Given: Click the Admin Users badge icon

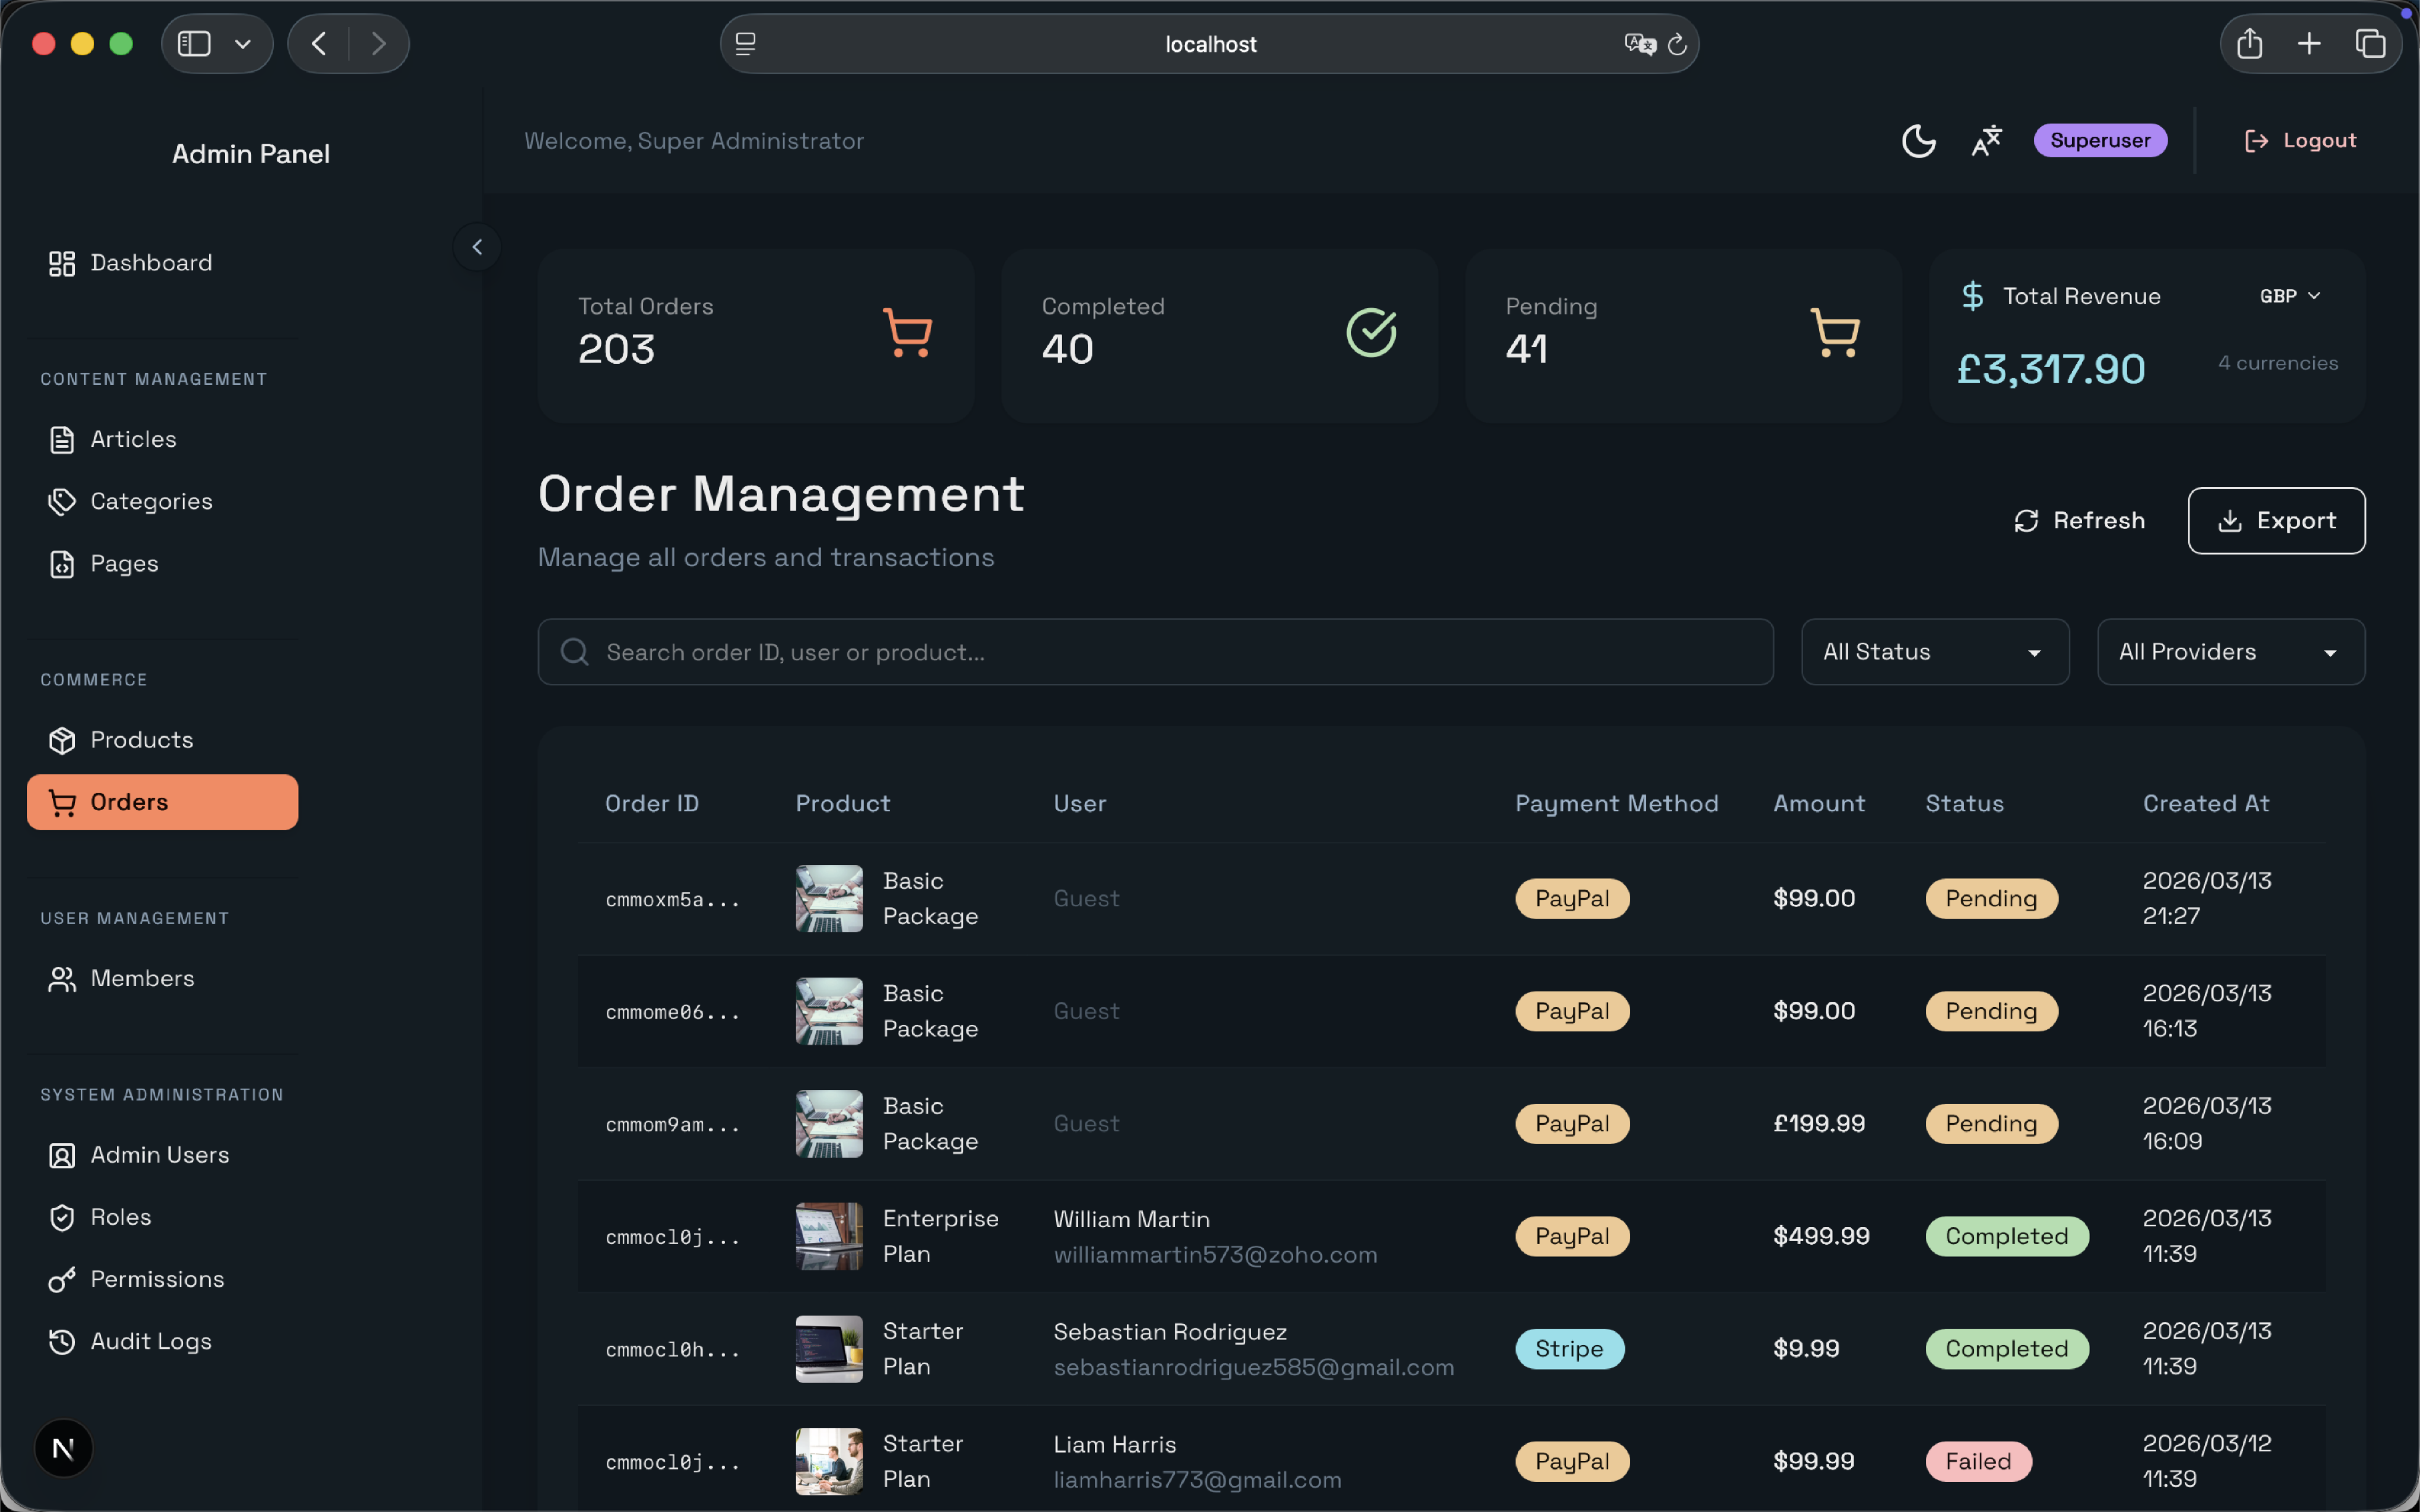Looking at the screenshot, I should coord(62,1155).
